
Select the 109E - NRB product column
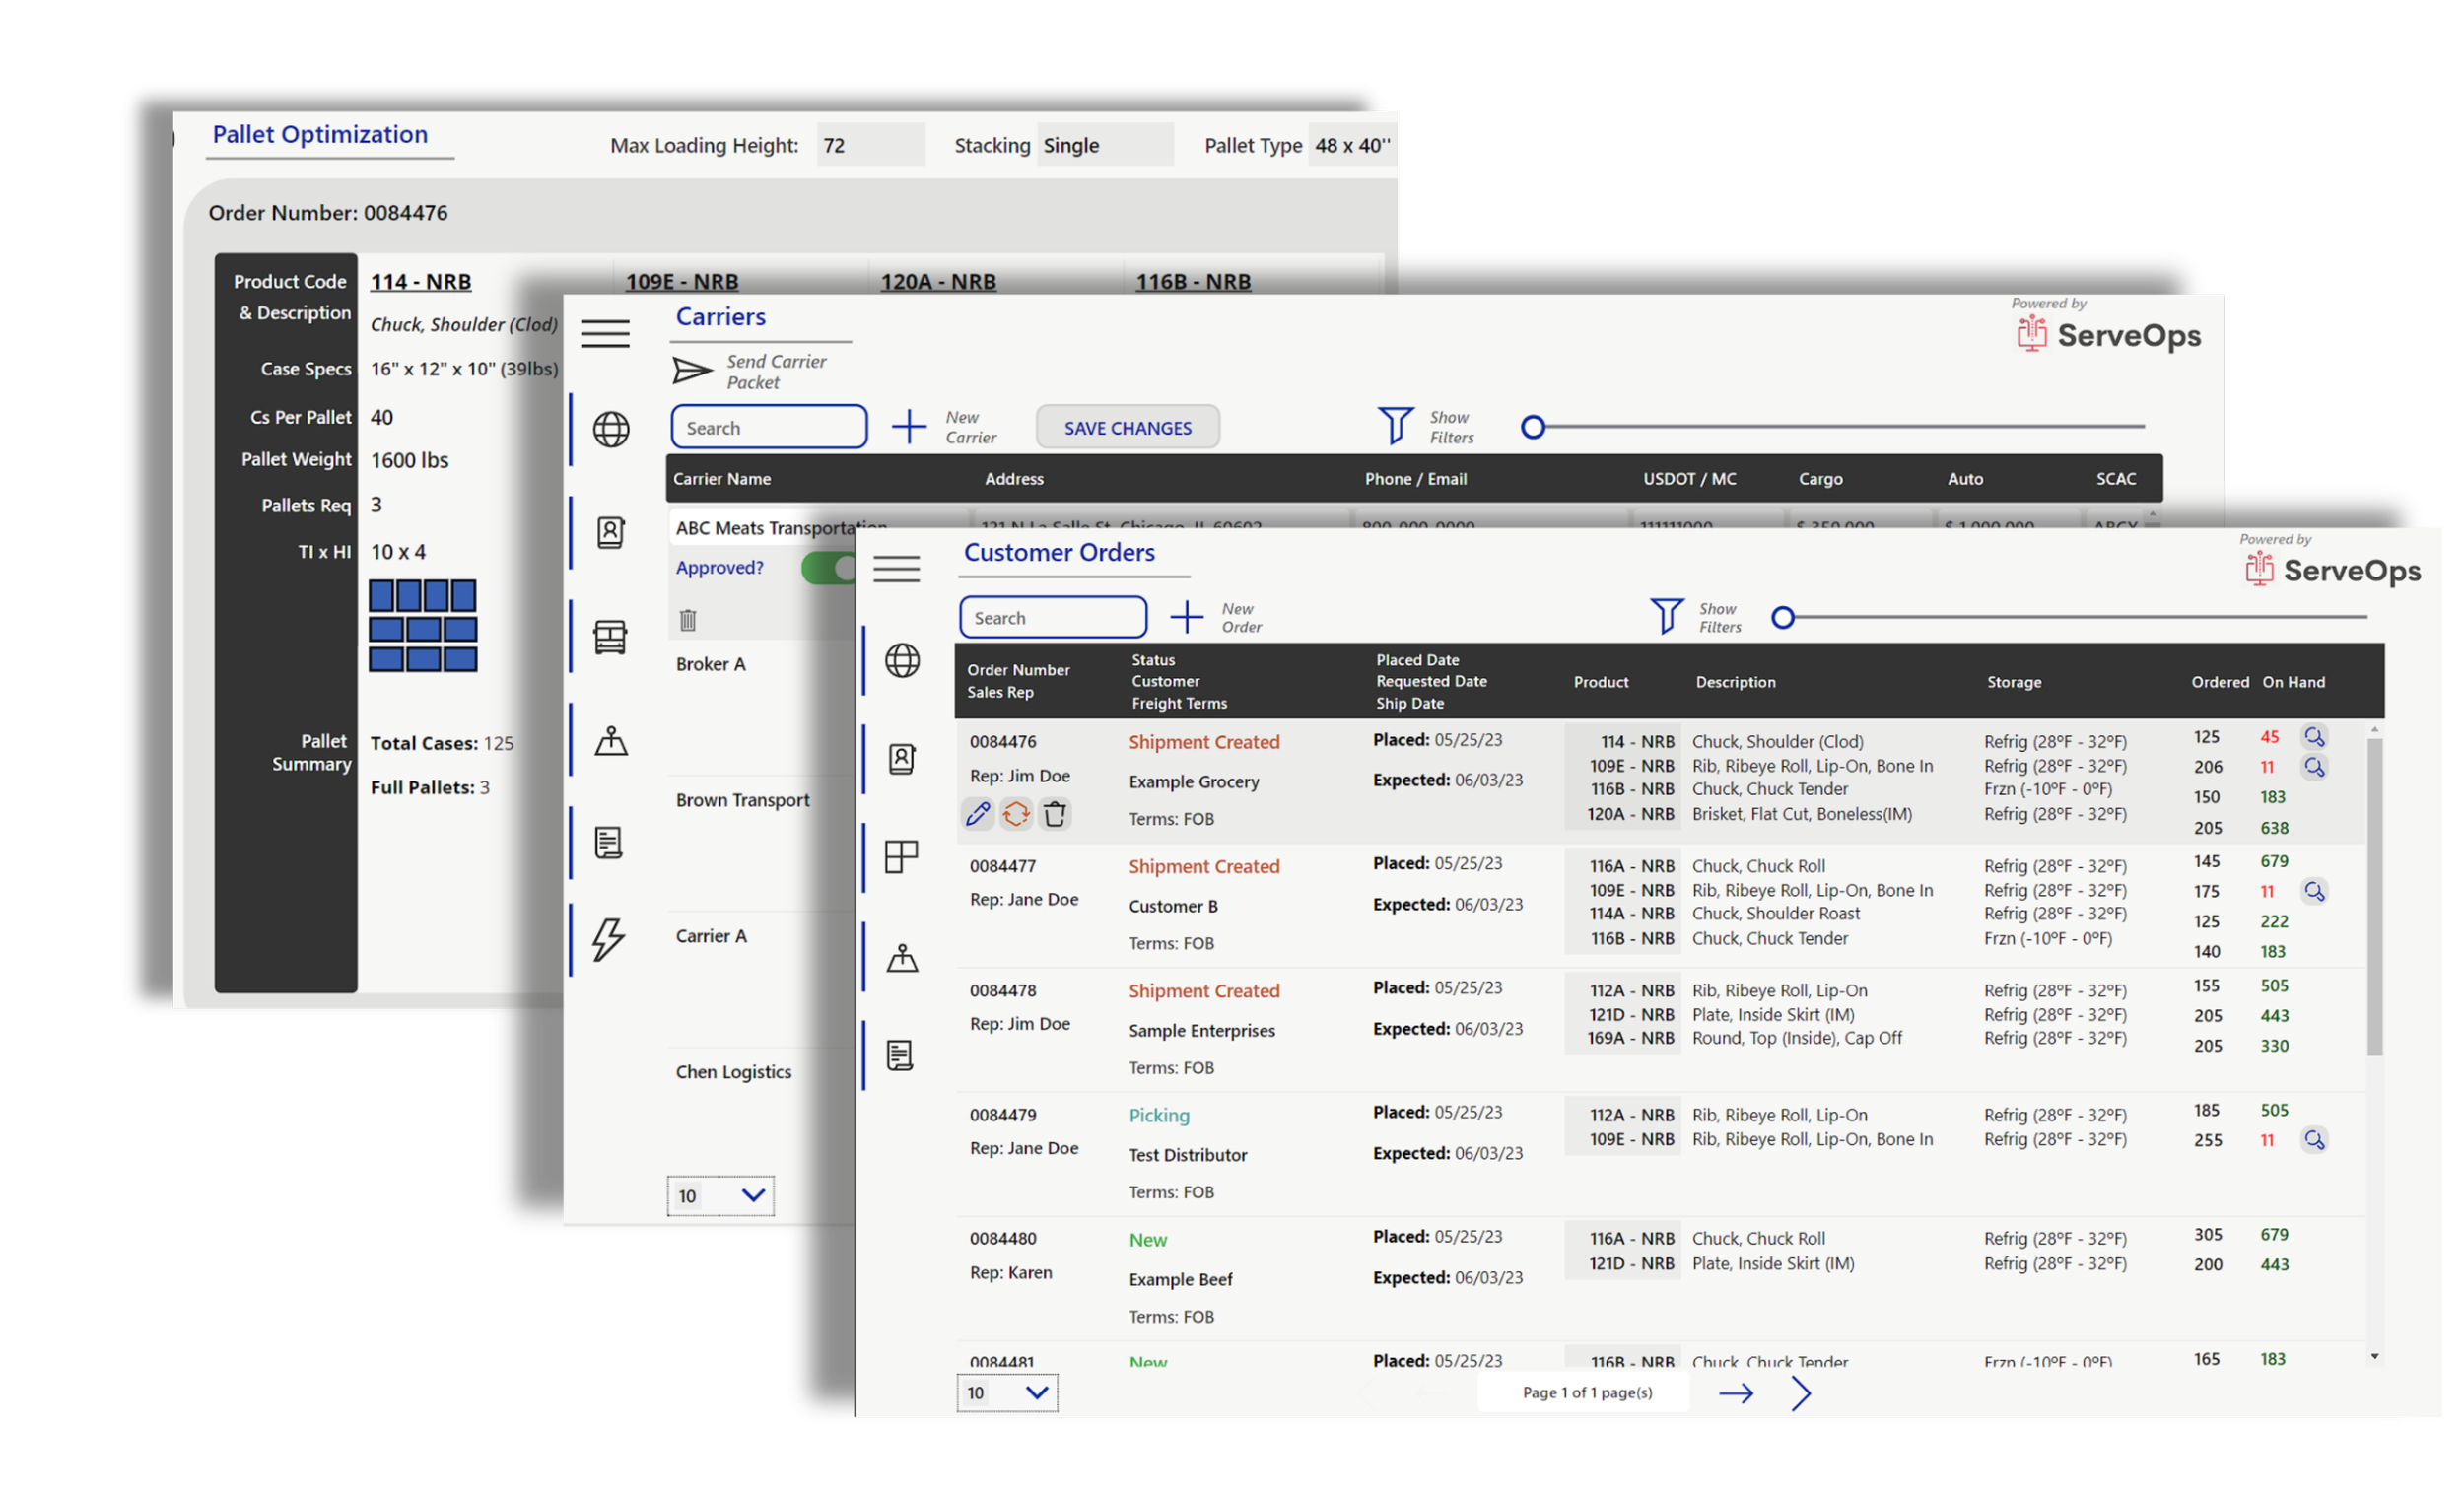682,282
